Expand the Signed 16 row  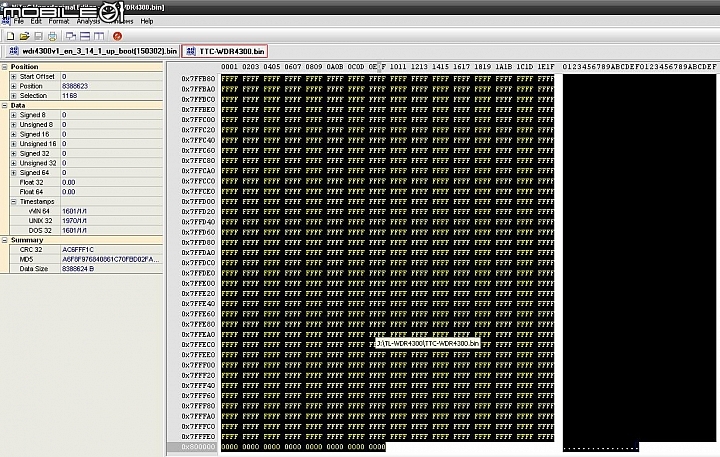point(14,134)
